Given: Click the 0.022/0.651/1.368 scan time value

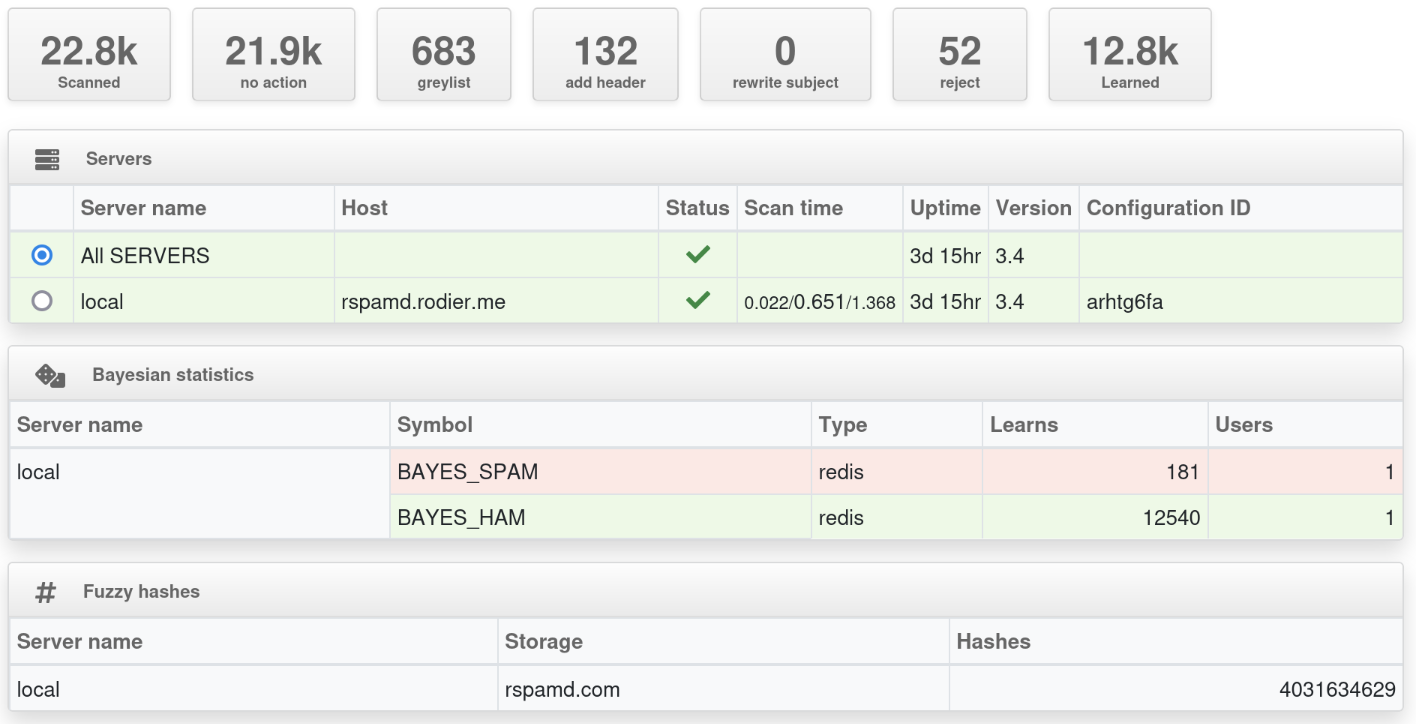Looking at the screenshot, I should click(x=820, y=302).
